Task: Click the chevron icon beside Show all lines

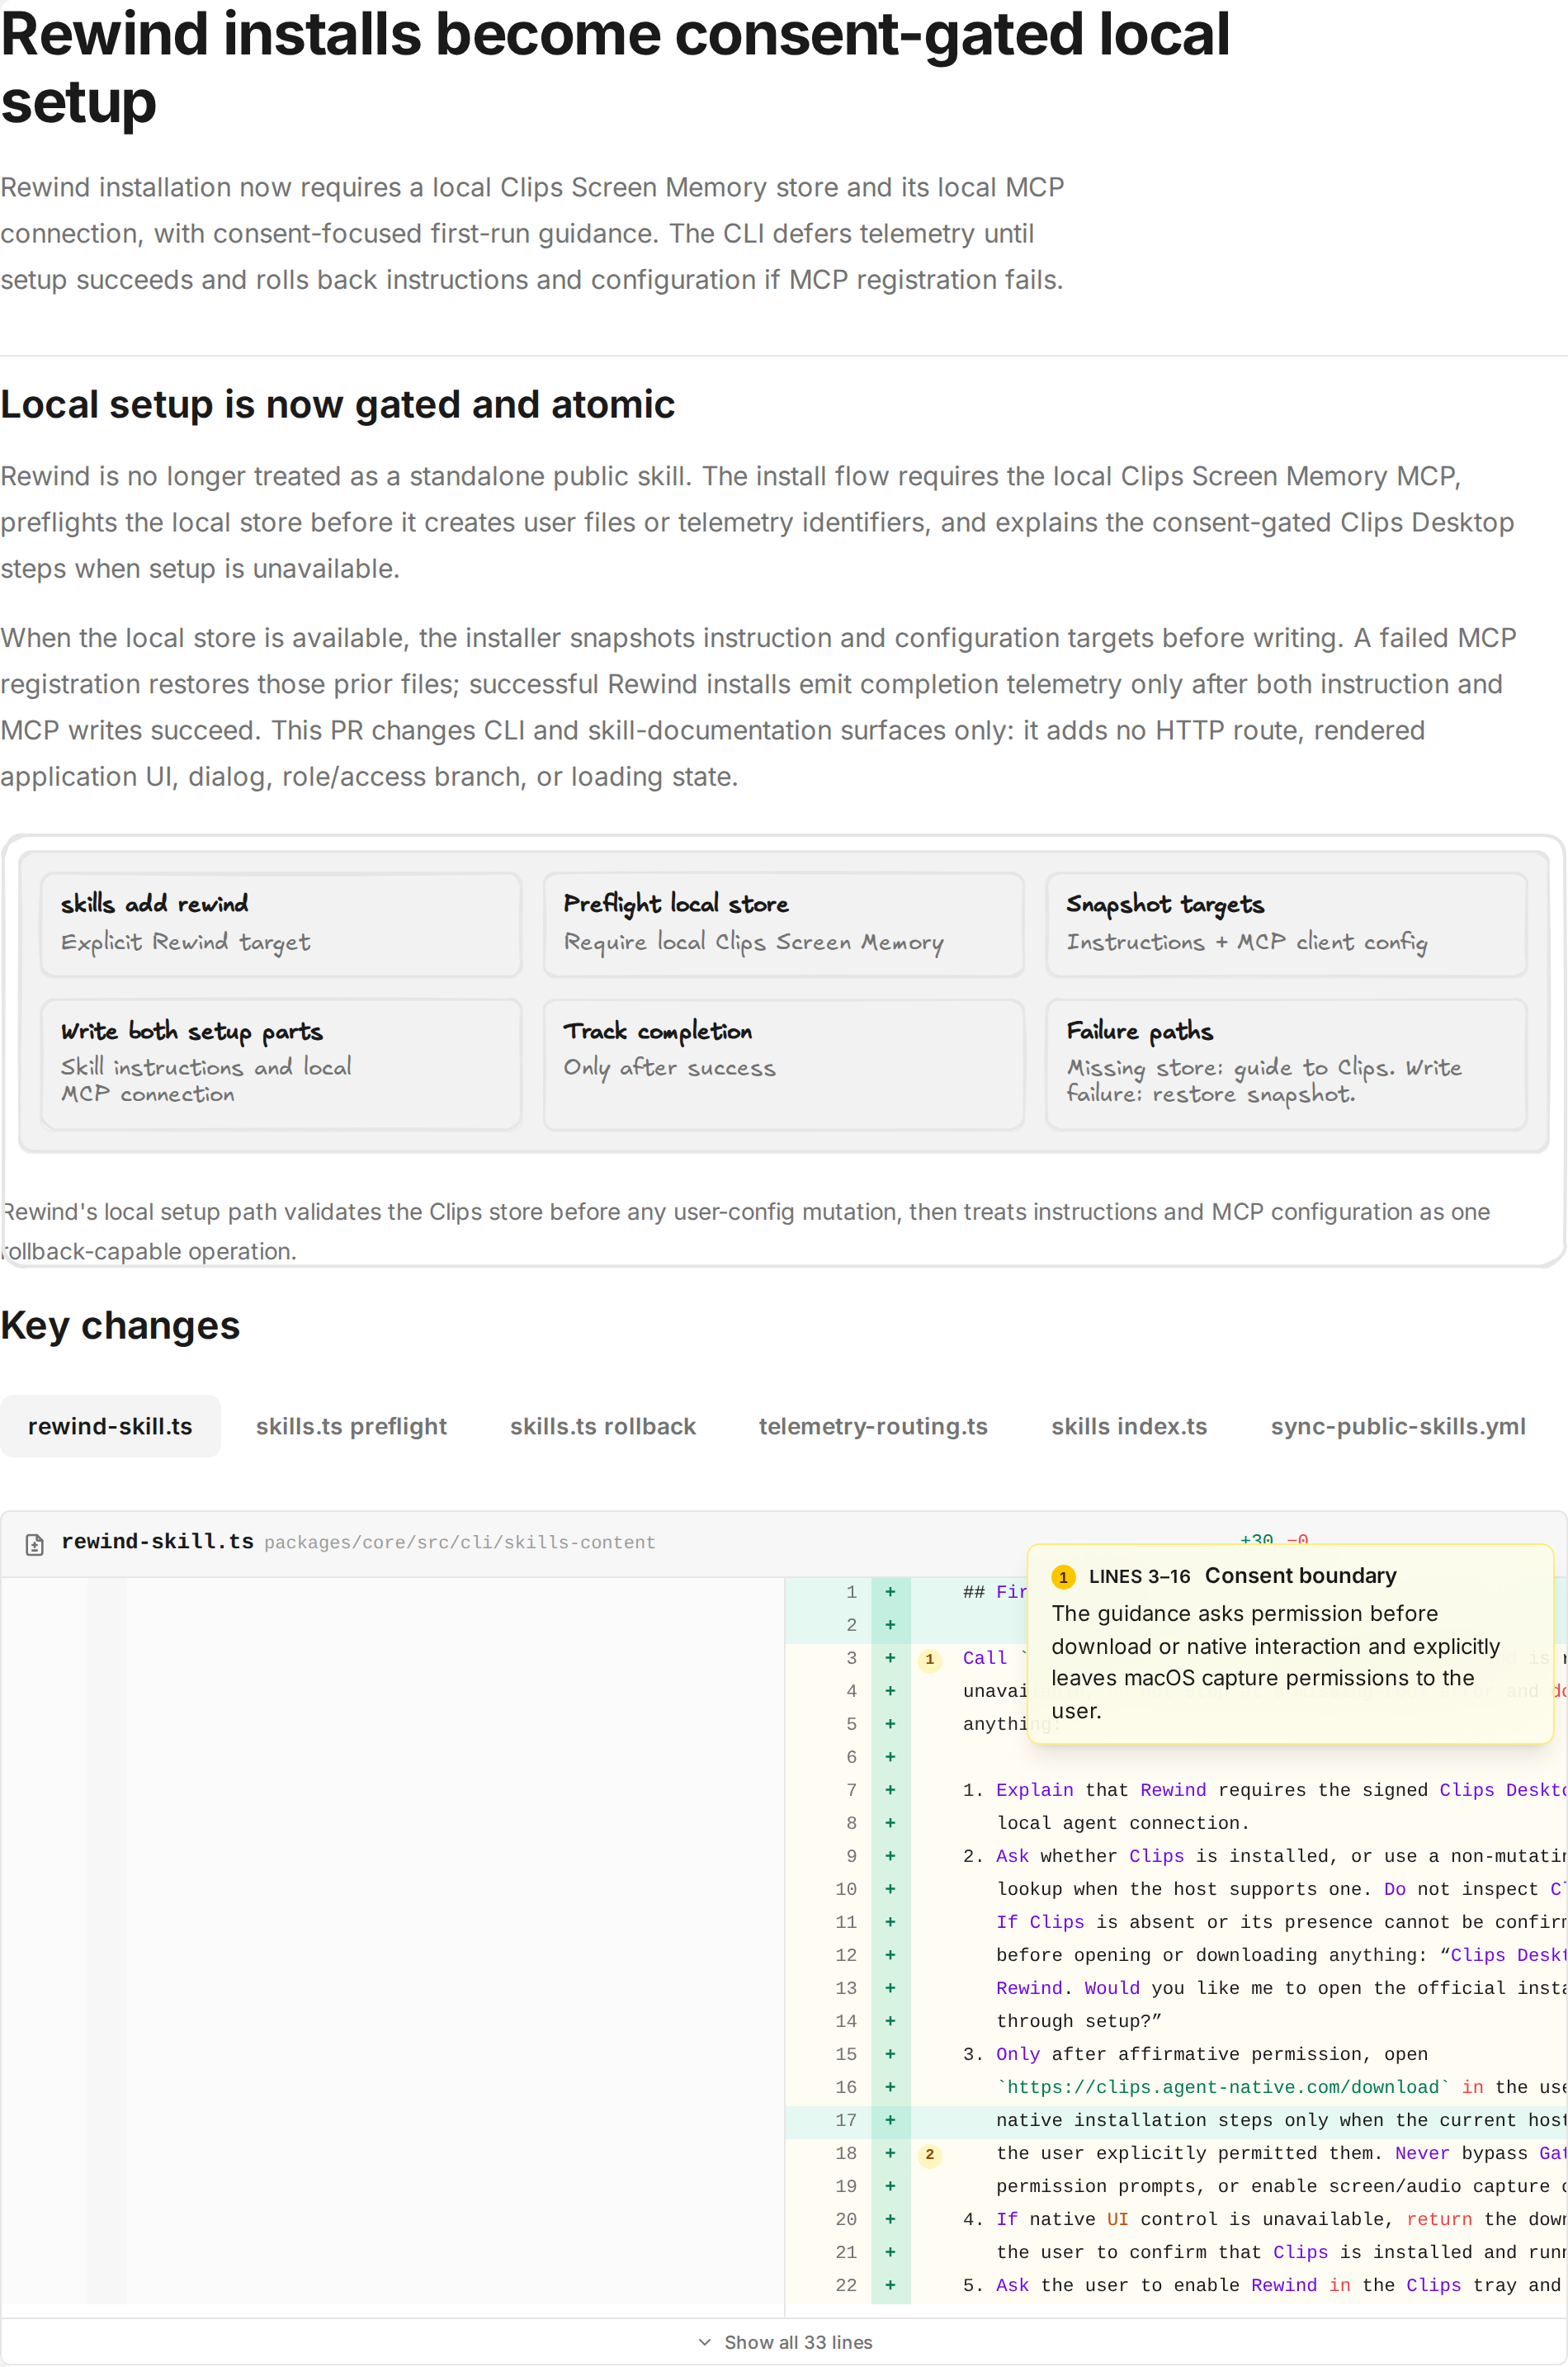Action: (x=705, y=2342)
